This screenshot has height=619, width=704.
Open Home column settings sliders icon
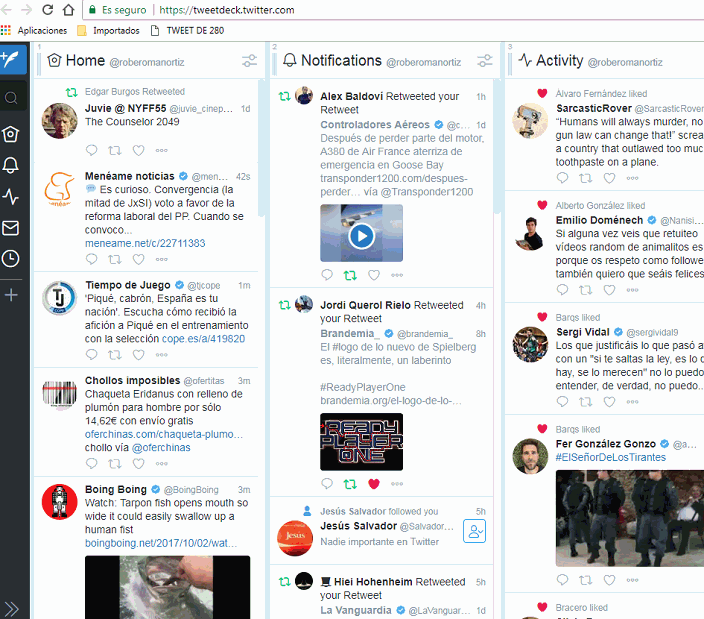(249, 61)
